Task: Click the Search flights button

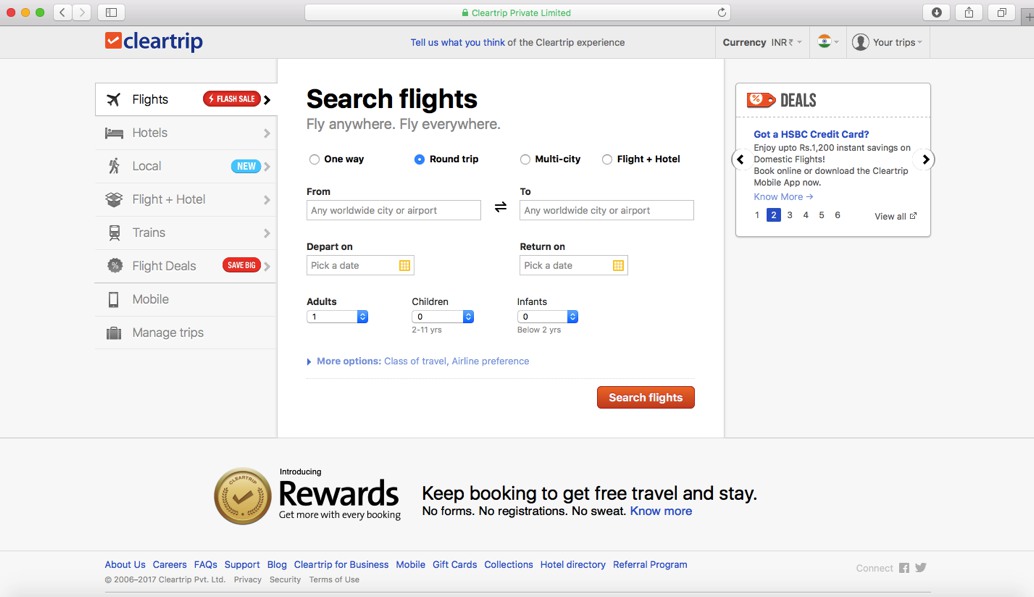Action: (646, 397)
